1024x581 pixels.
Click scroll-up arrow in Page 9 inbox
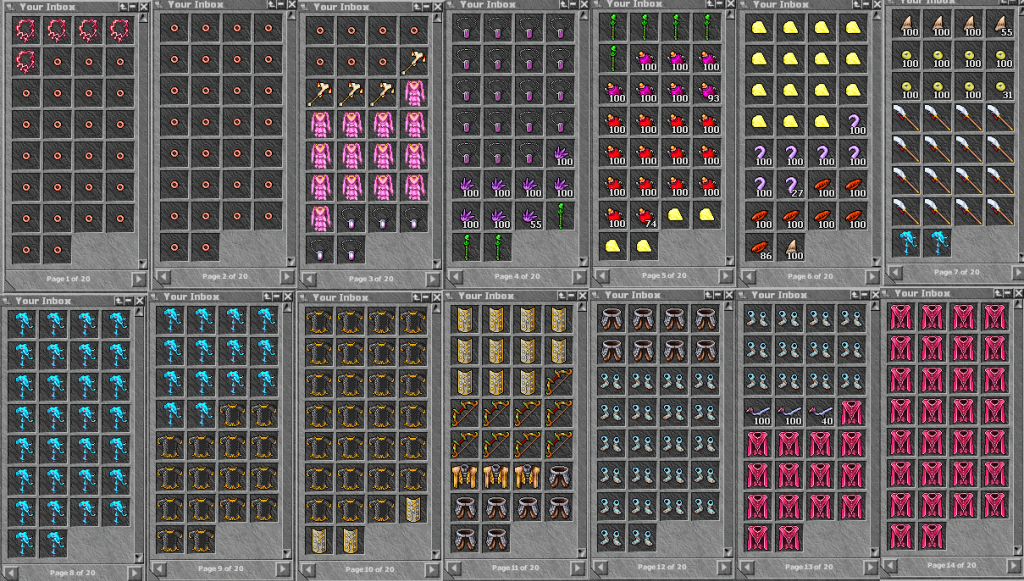(x=287, y=309)
